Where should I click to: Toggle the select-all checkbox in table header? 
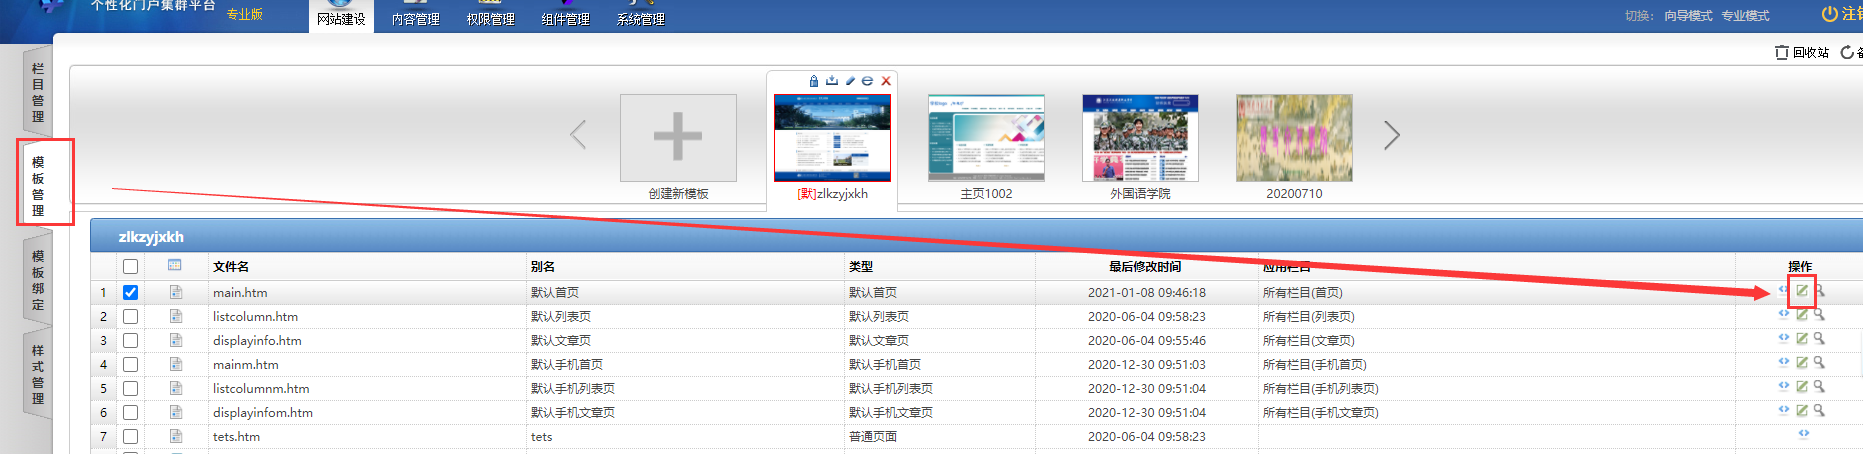pos(130,267)
